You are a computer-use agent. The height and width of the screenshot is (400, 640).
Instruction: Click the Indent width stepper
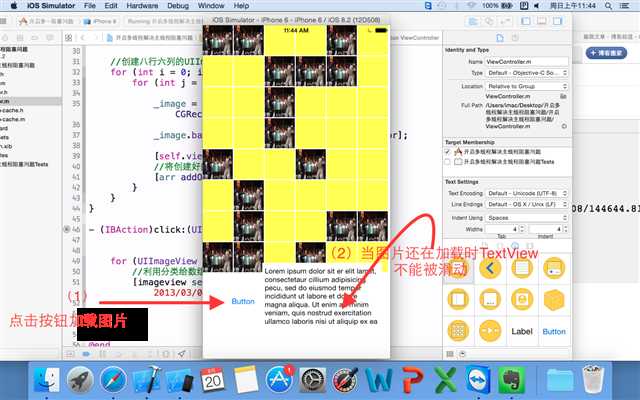click(566, 229)
